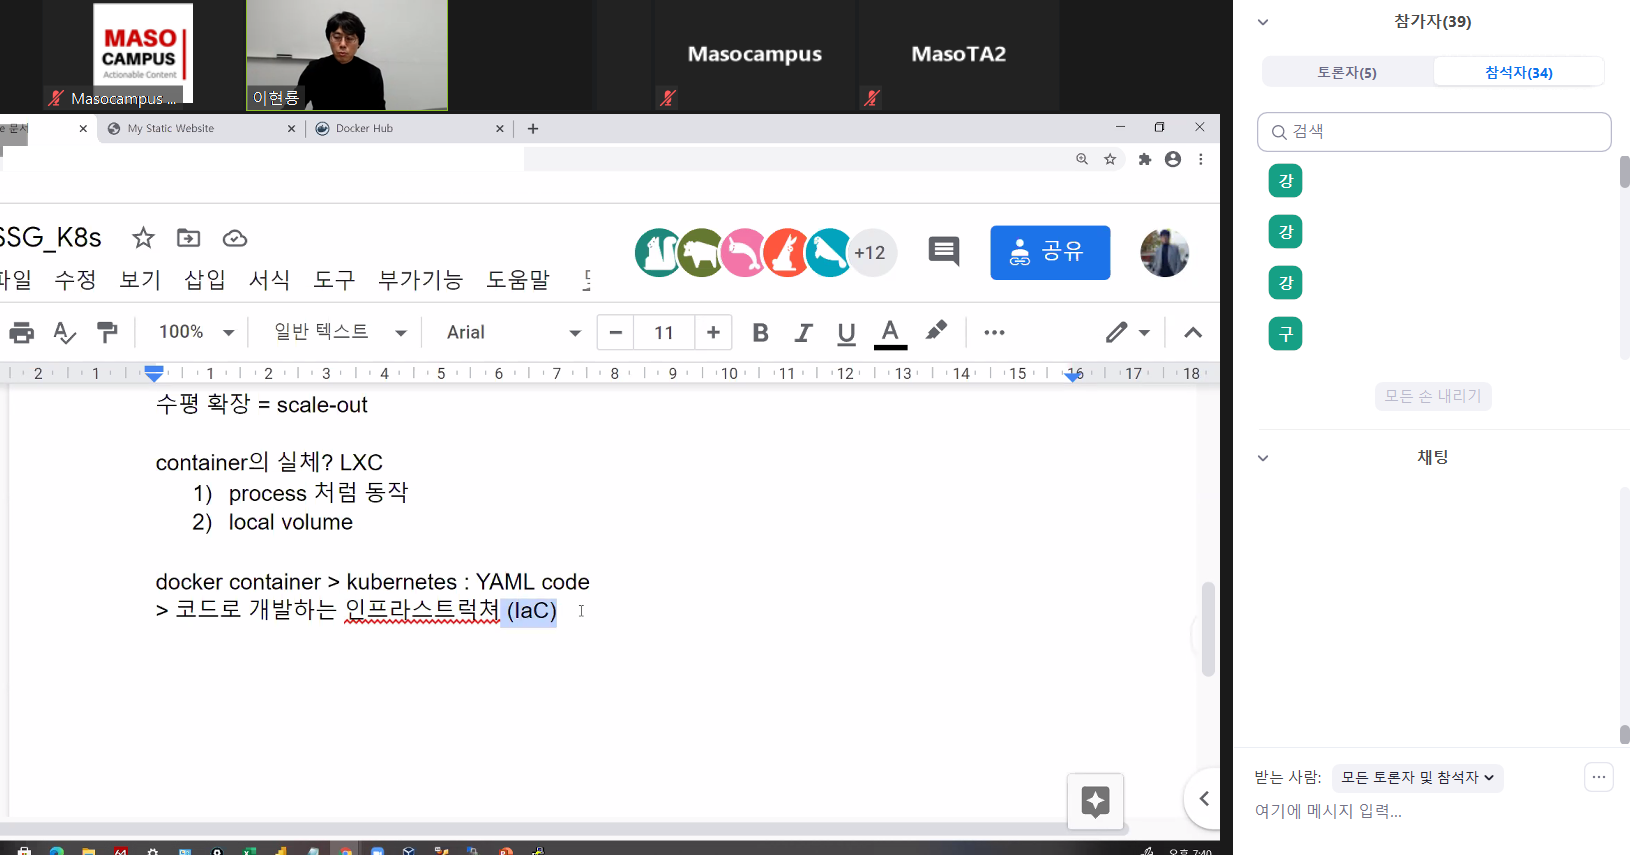Image resolution: width=1630 pixels, height=855 pixels.
Task: Toggle underline formatting
Action: coord(846,333)
